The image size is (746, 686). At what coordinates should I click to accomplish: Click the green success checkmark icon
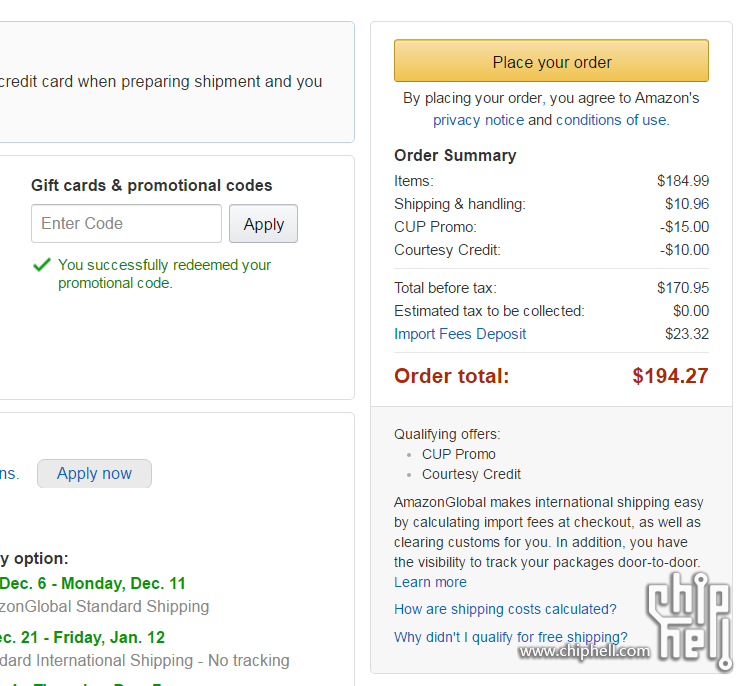tap(42, 265)
